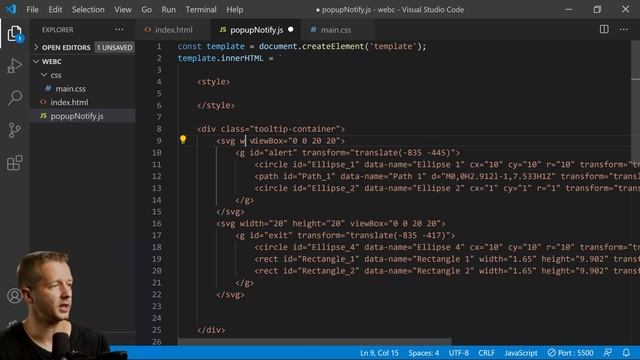
Task: Click the horizontal editor scrollbar
Action: (x=314, y=342)
